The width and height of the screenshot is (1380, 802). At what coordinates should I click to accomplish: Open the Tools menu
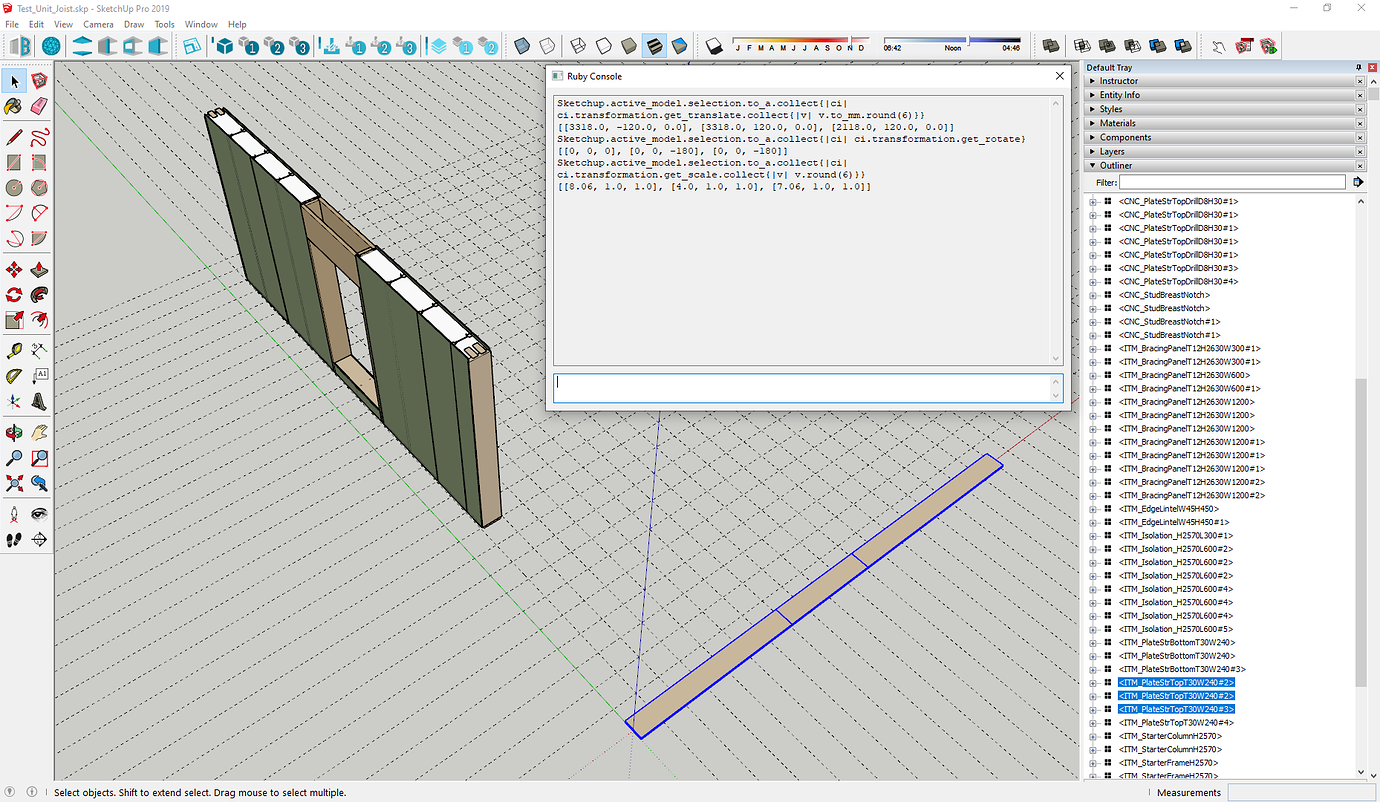[x=164, y=24]
